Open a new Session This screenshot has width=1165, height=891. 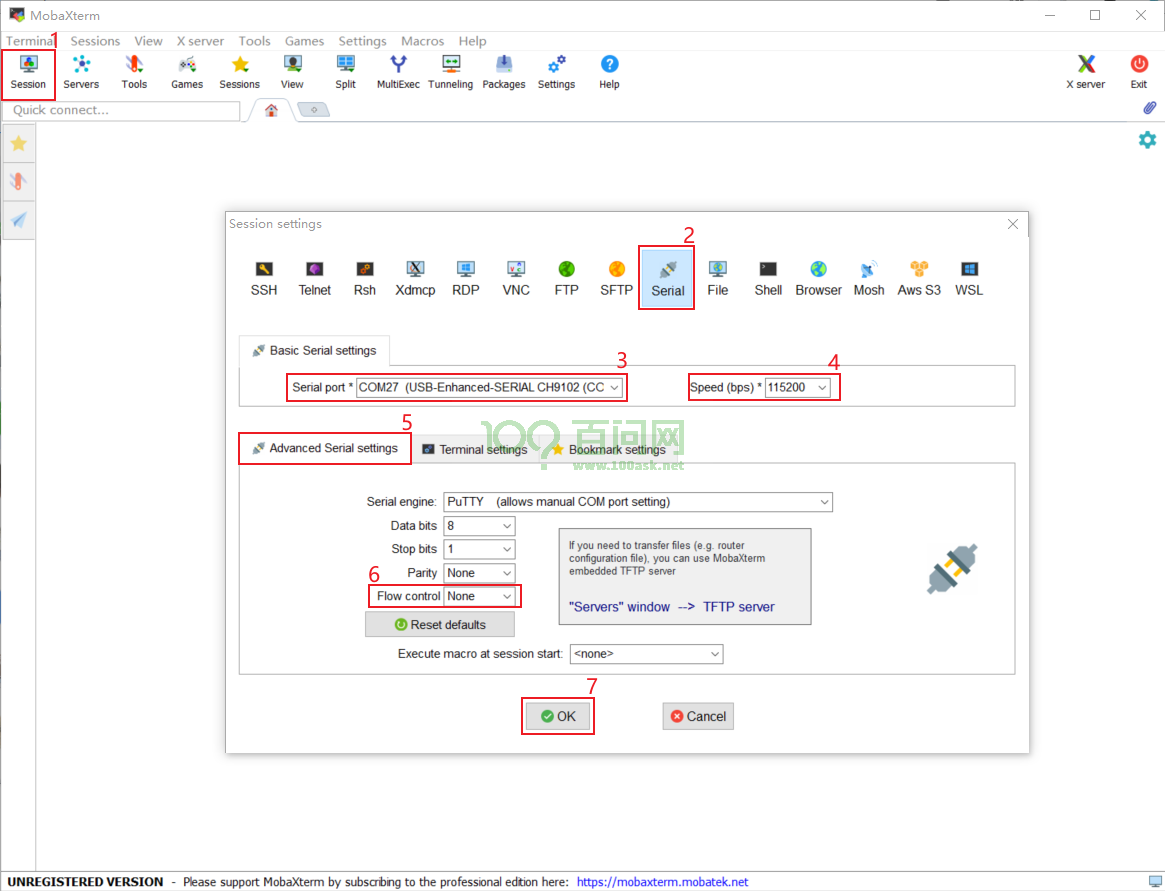[x=27, y=71]
